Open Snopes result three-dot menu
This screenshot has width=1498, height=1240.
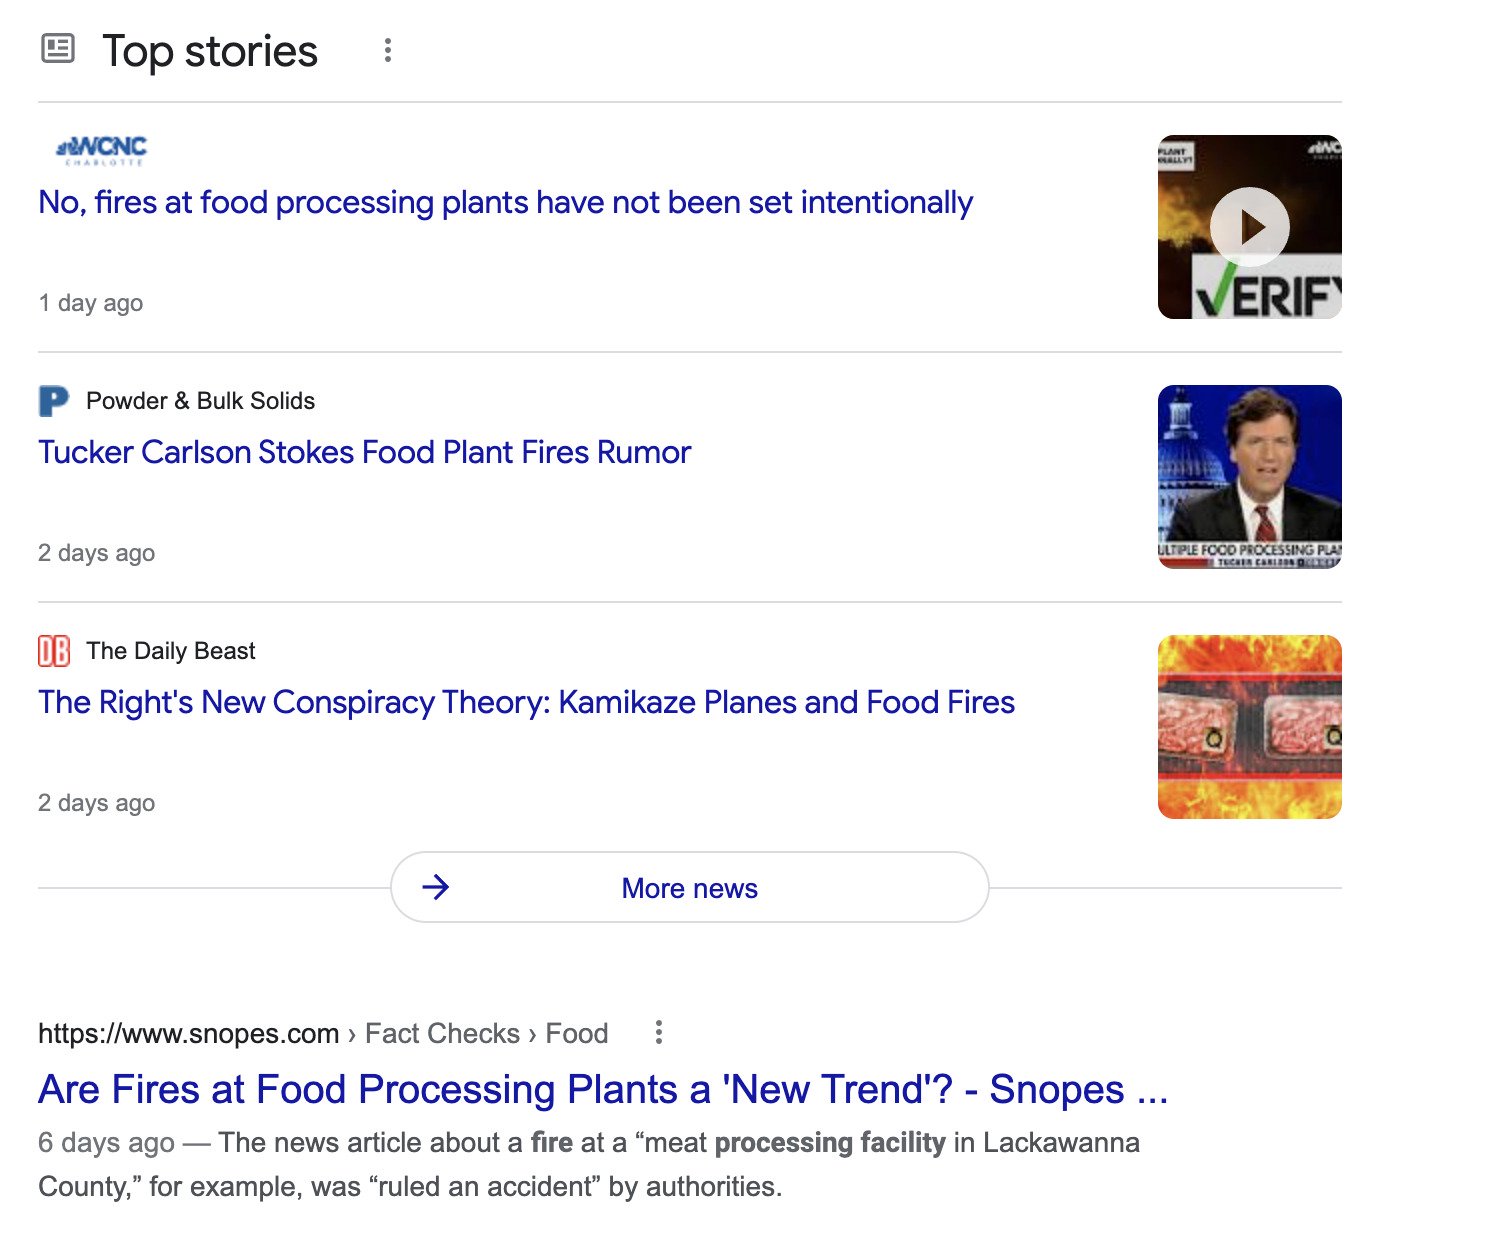[x=658, y=1032]
